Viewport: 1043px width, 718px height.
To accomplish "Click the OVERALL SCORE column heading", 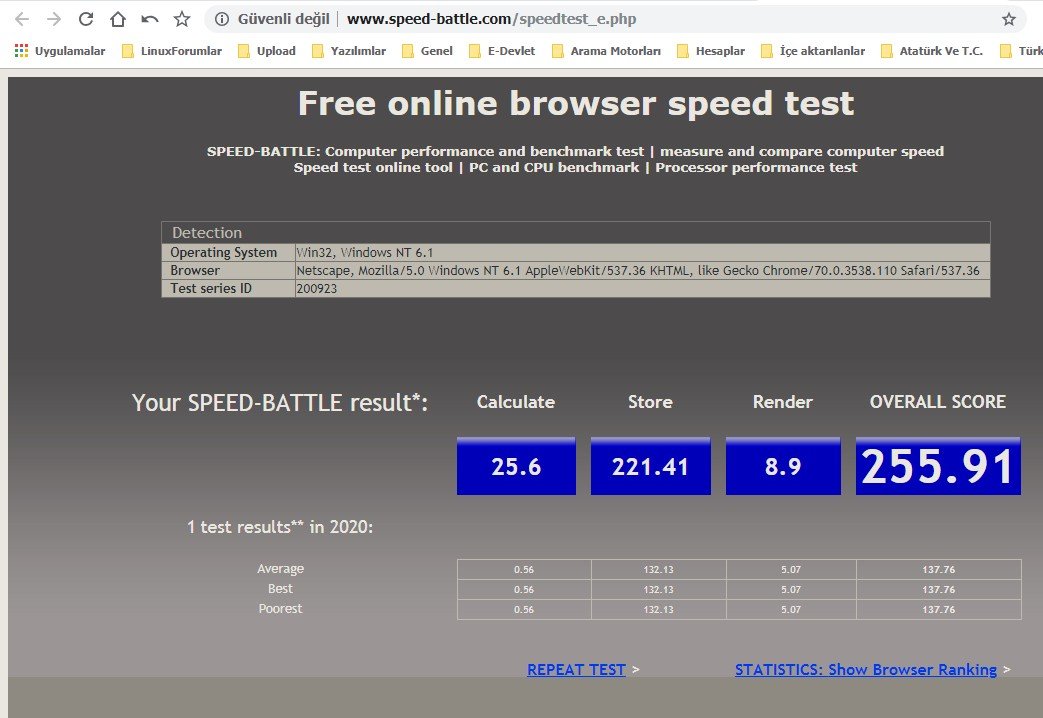I will pos(938,402).
